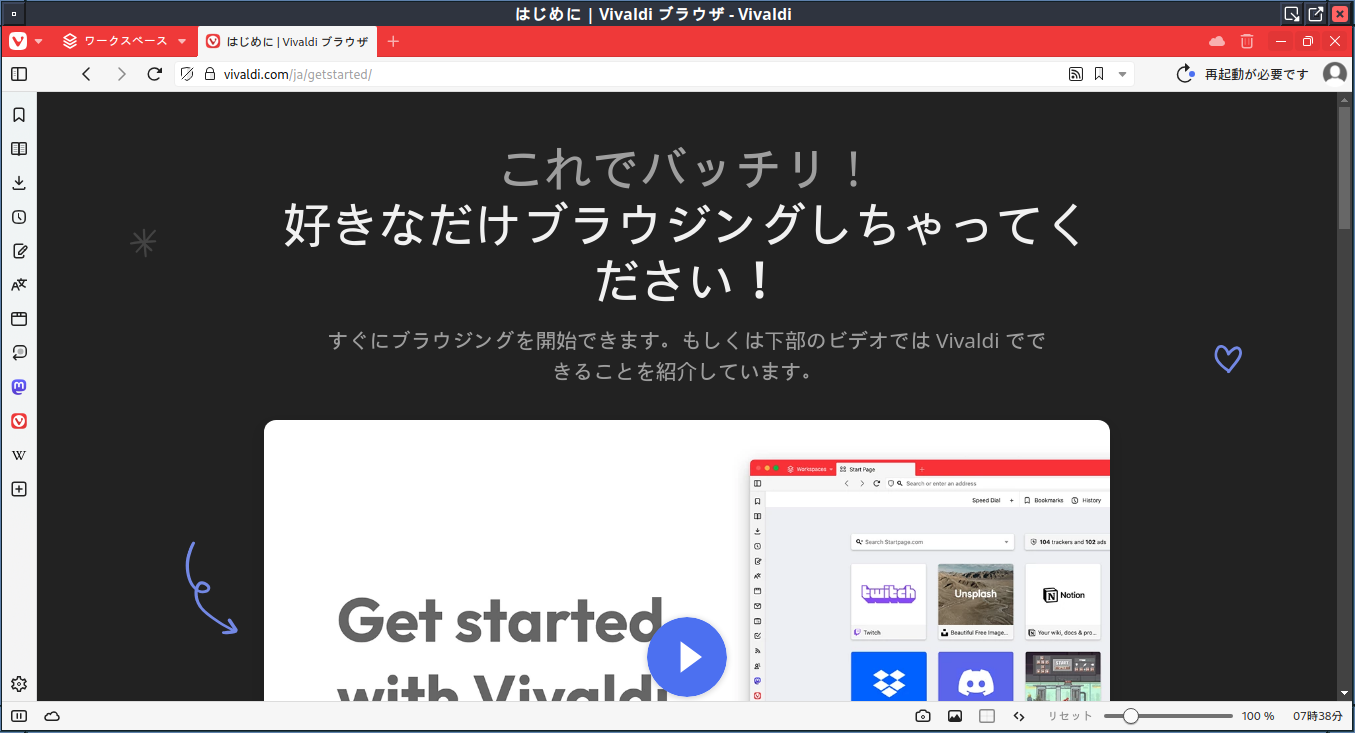
Task: Toggle the side panel visibility
Action: [x=19, y=74]
